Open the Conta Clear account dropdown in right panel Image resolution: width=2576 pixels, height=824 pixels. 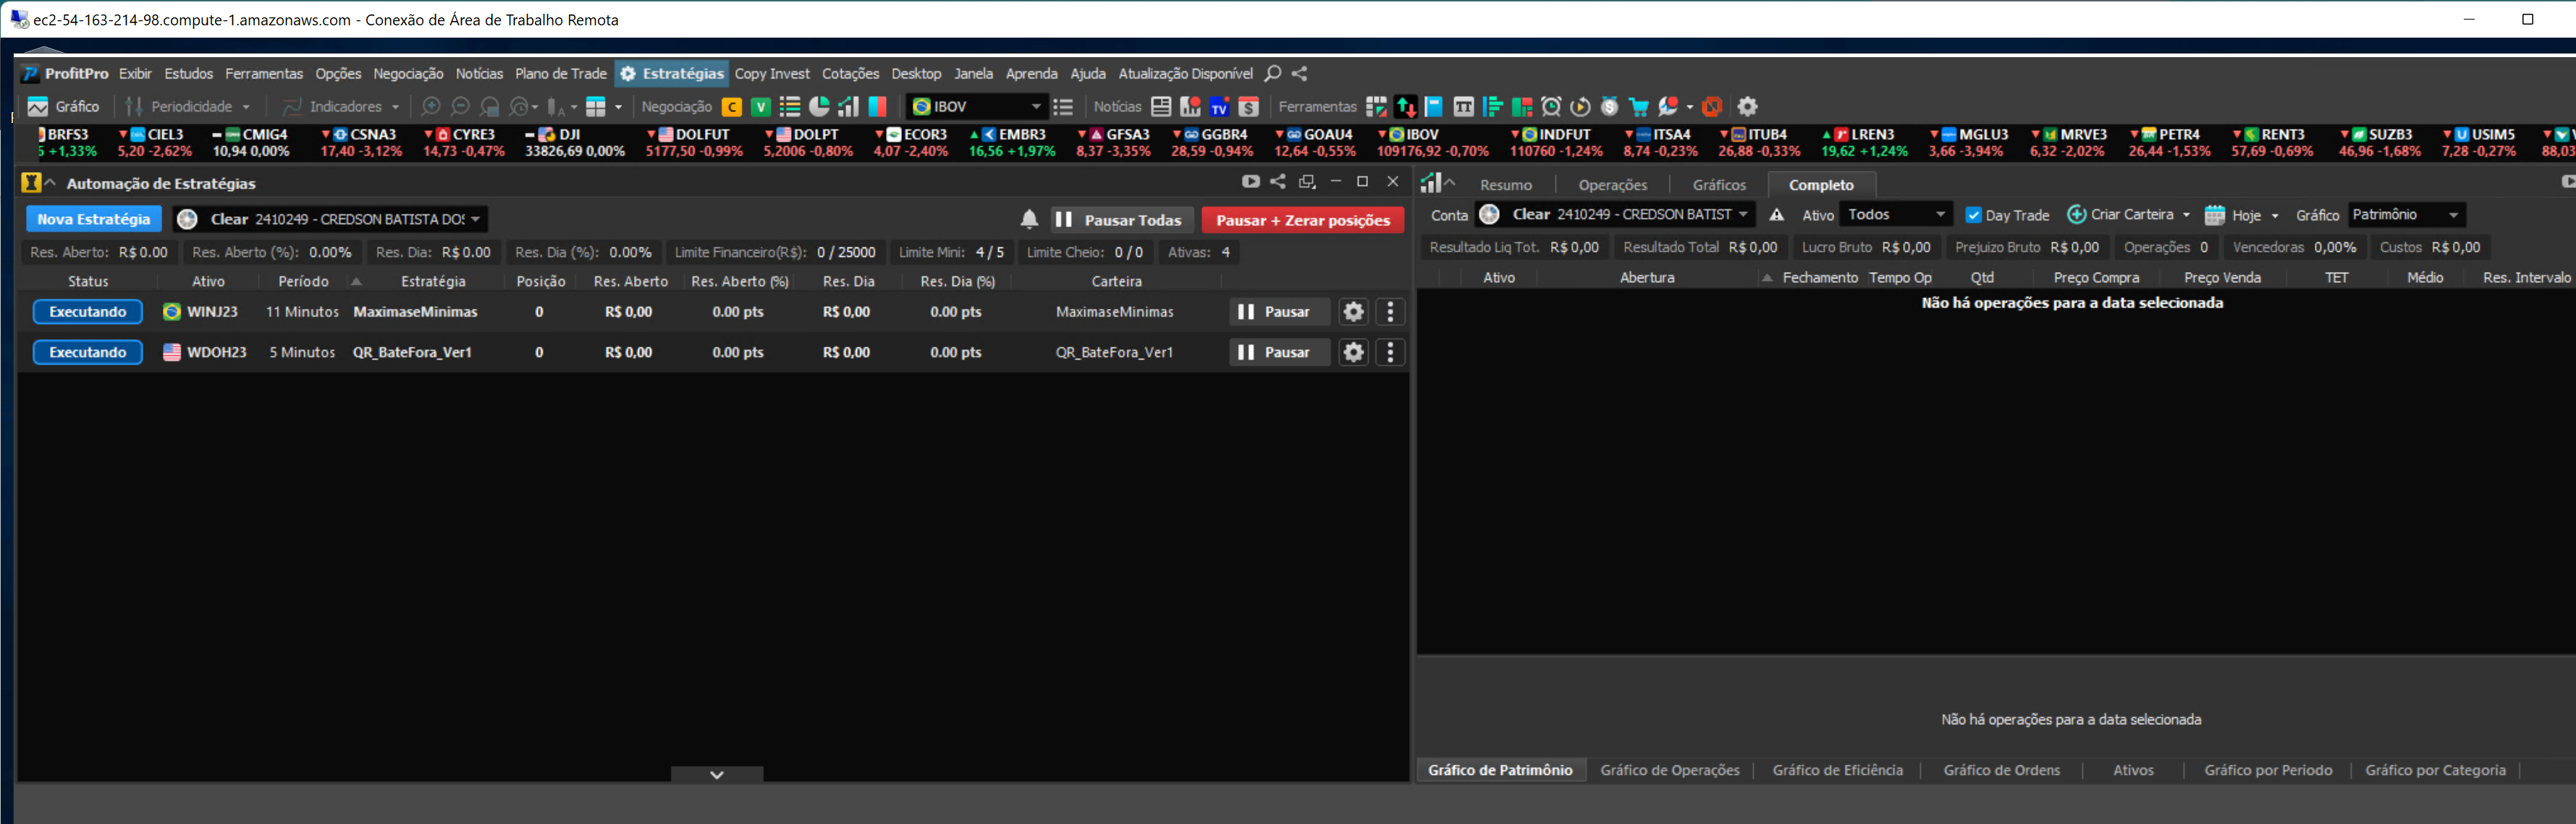[1616, 214]
